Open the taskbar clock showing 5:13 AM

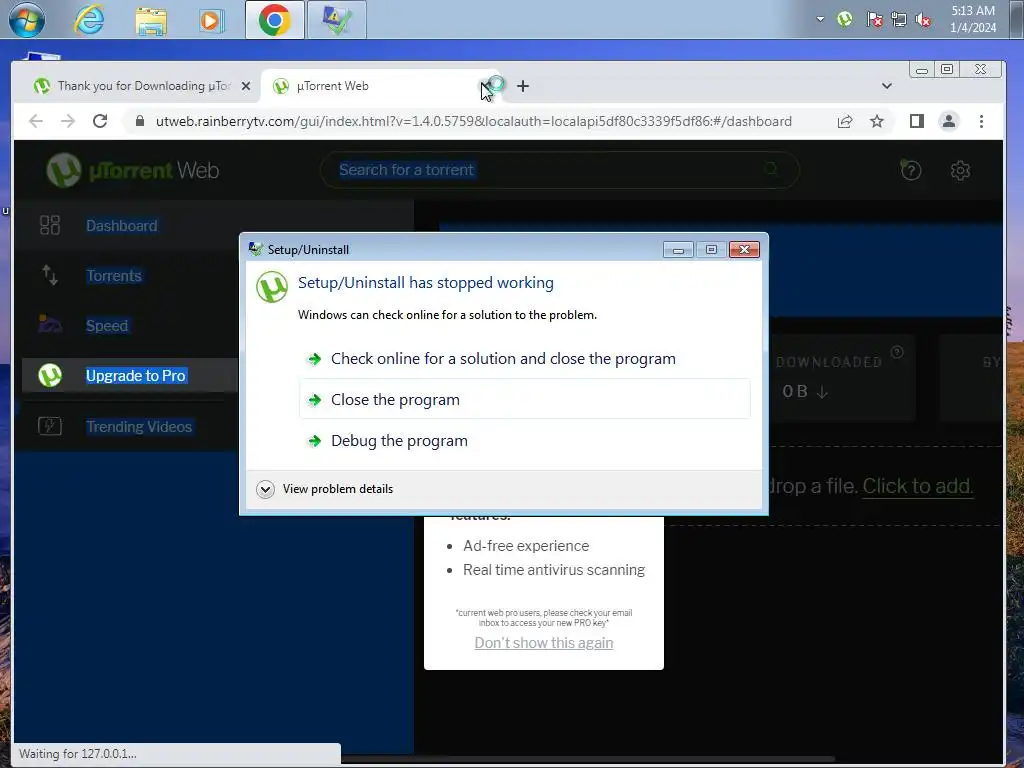(972, 19)
